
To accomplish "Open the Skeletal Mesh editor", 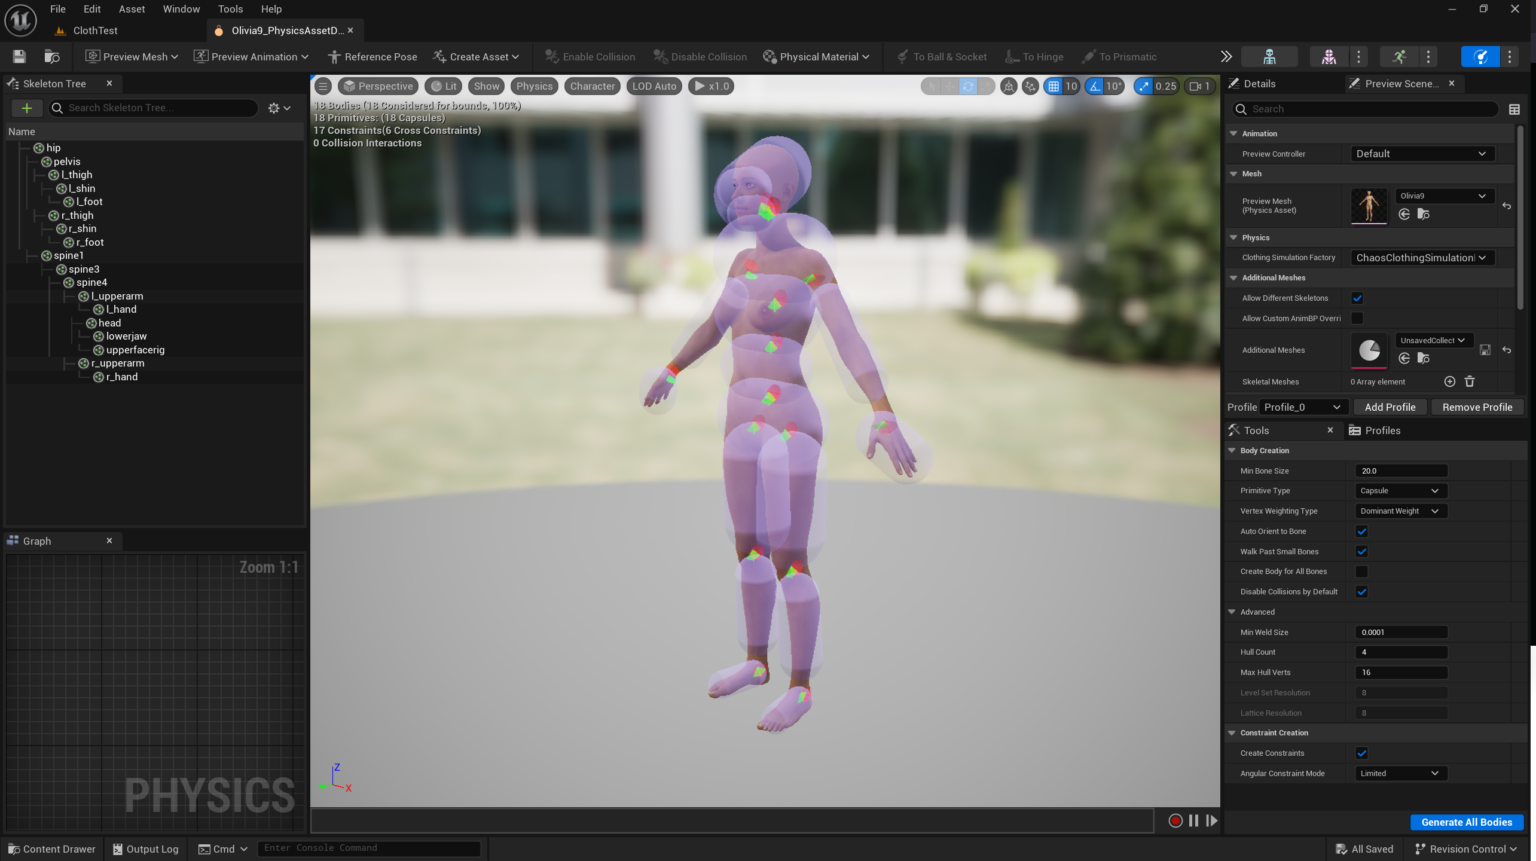I will [x=1328, y=57].
